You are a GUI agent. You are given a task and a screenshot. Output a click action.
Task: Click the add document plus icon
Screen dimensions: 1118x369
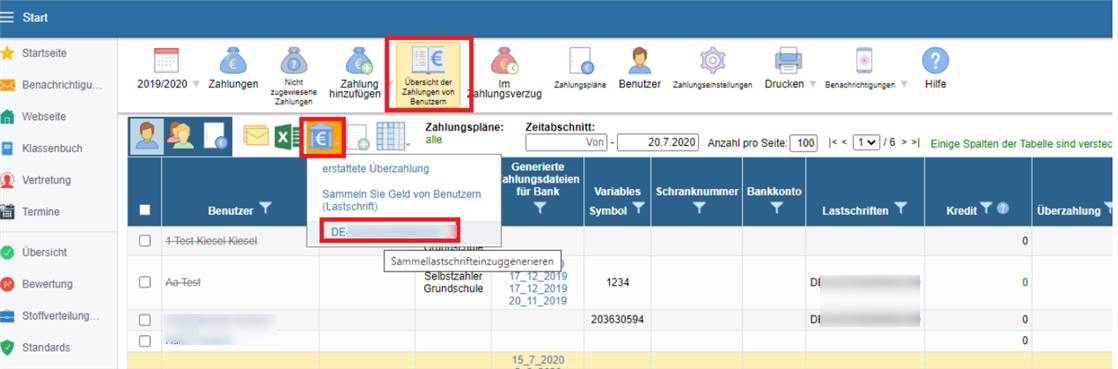357,137
